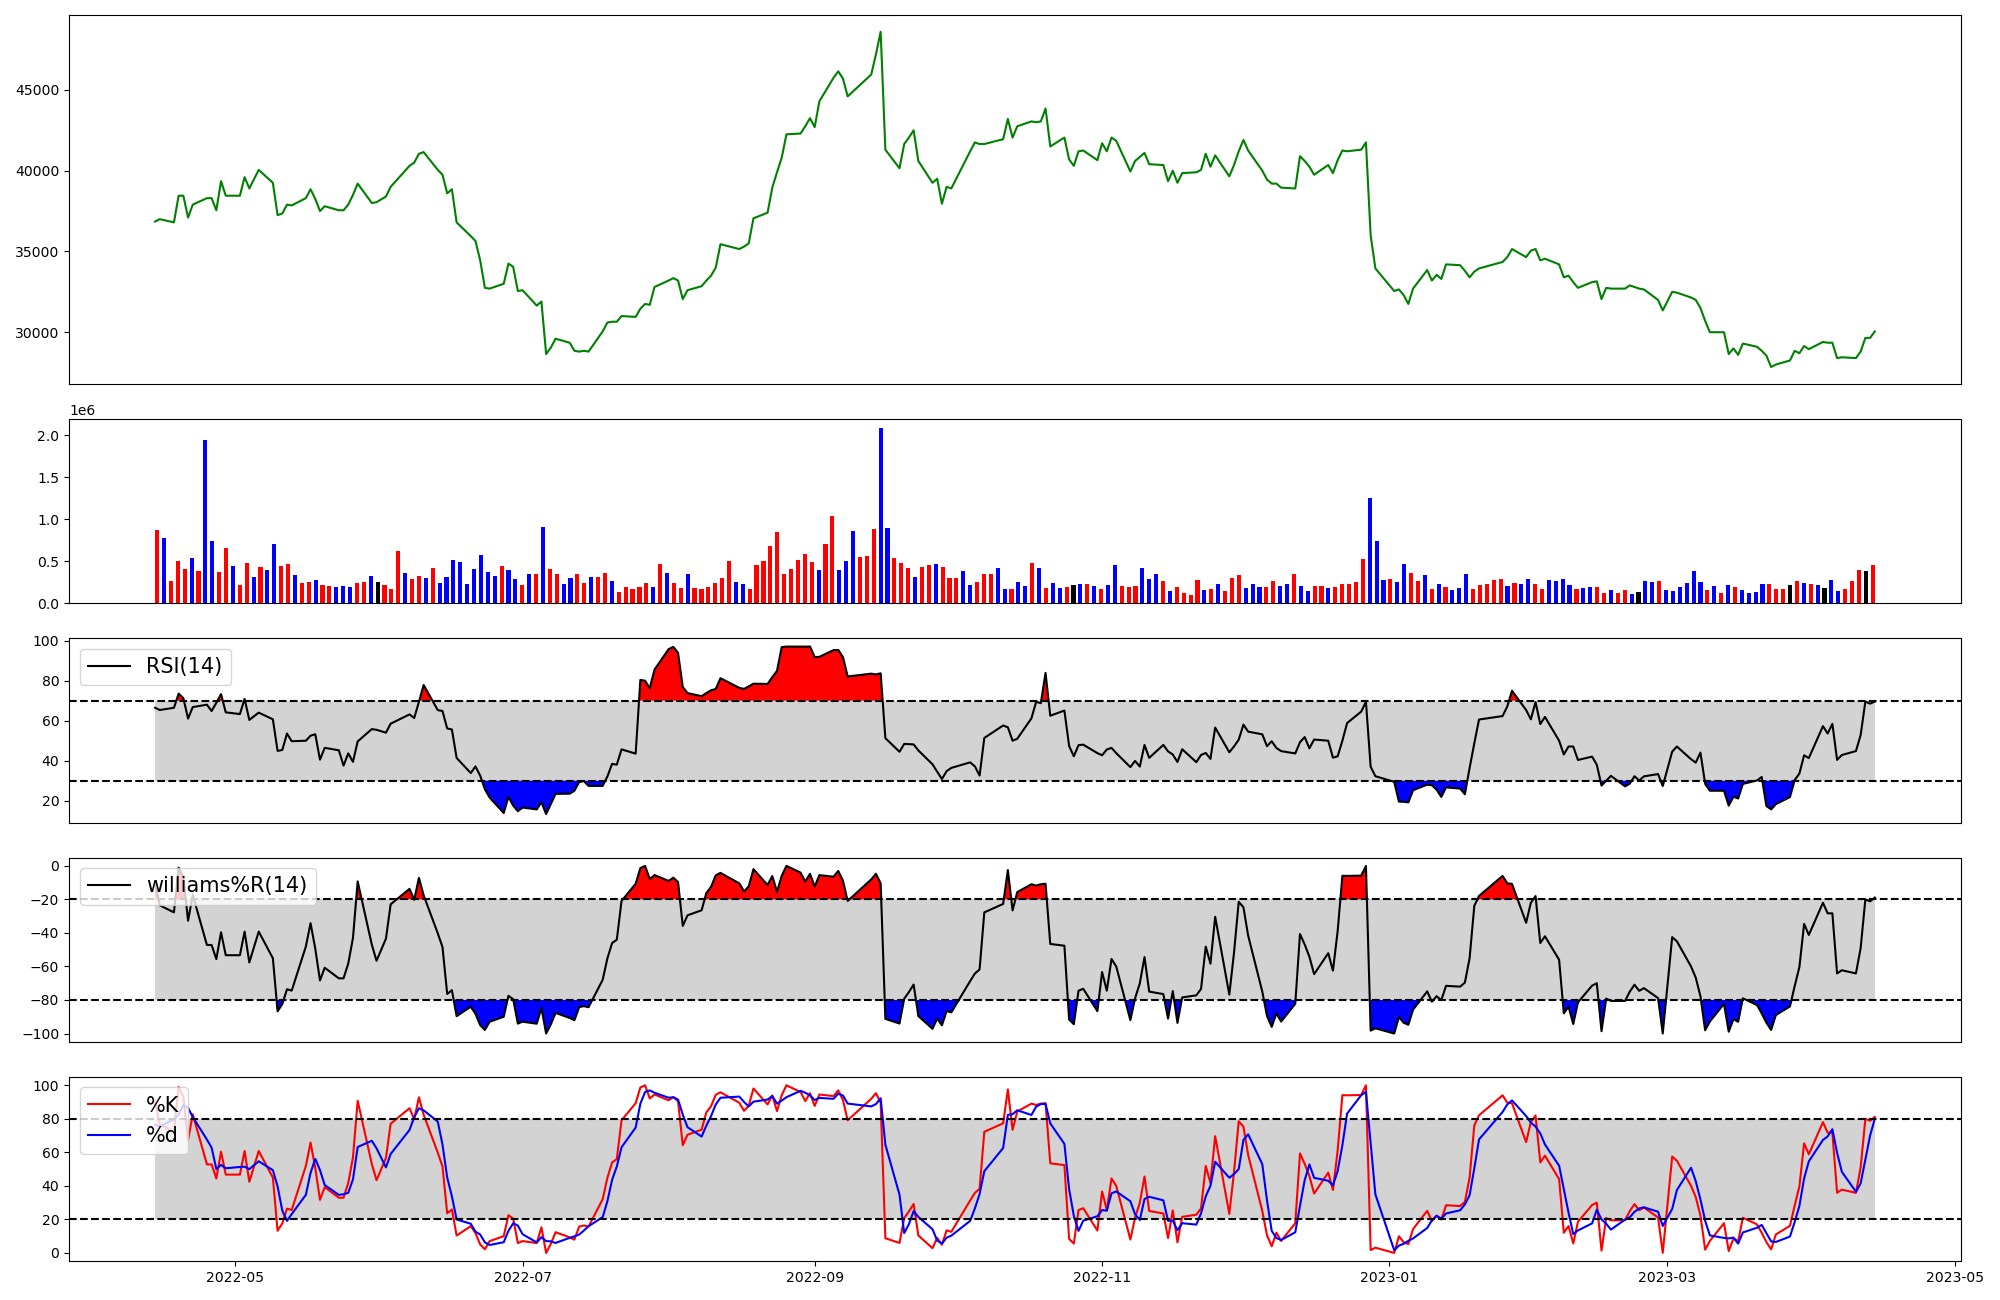Click the 2.0 volume axis tick label
The width and height of the screenshot is (2000, 1300).
[48, 436]
